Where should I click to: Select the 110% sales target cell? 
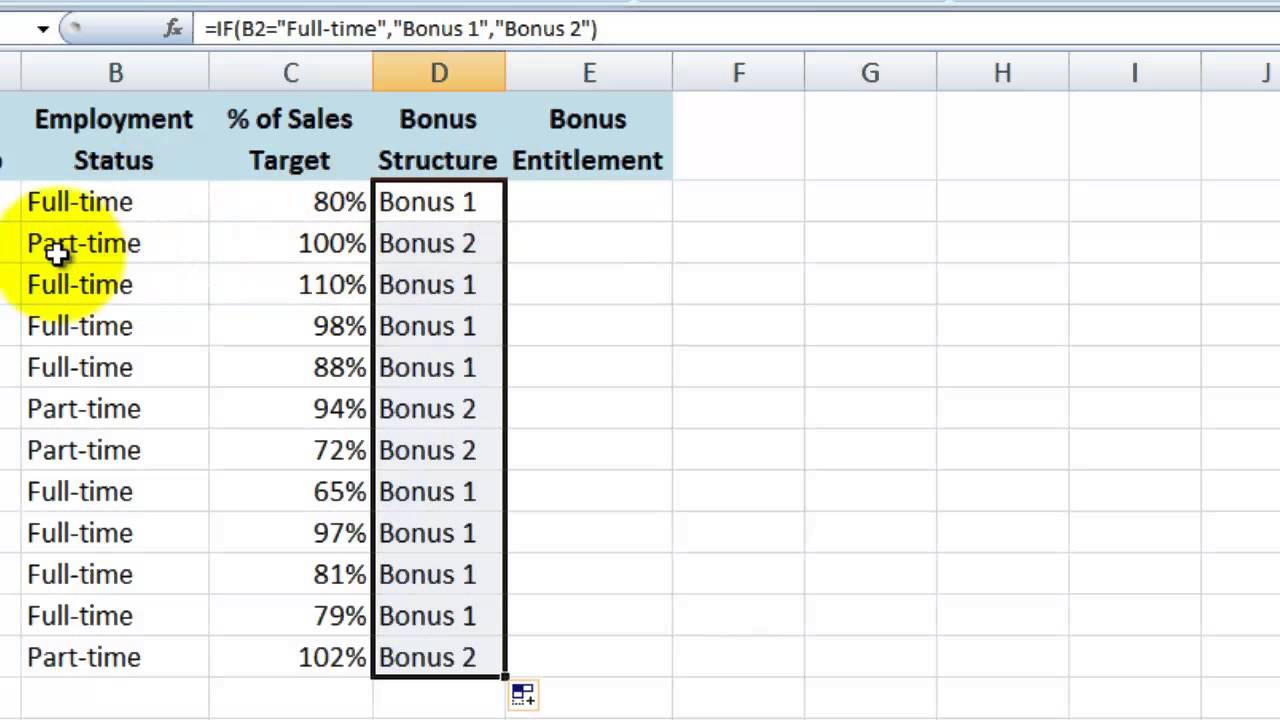[290, 285]
